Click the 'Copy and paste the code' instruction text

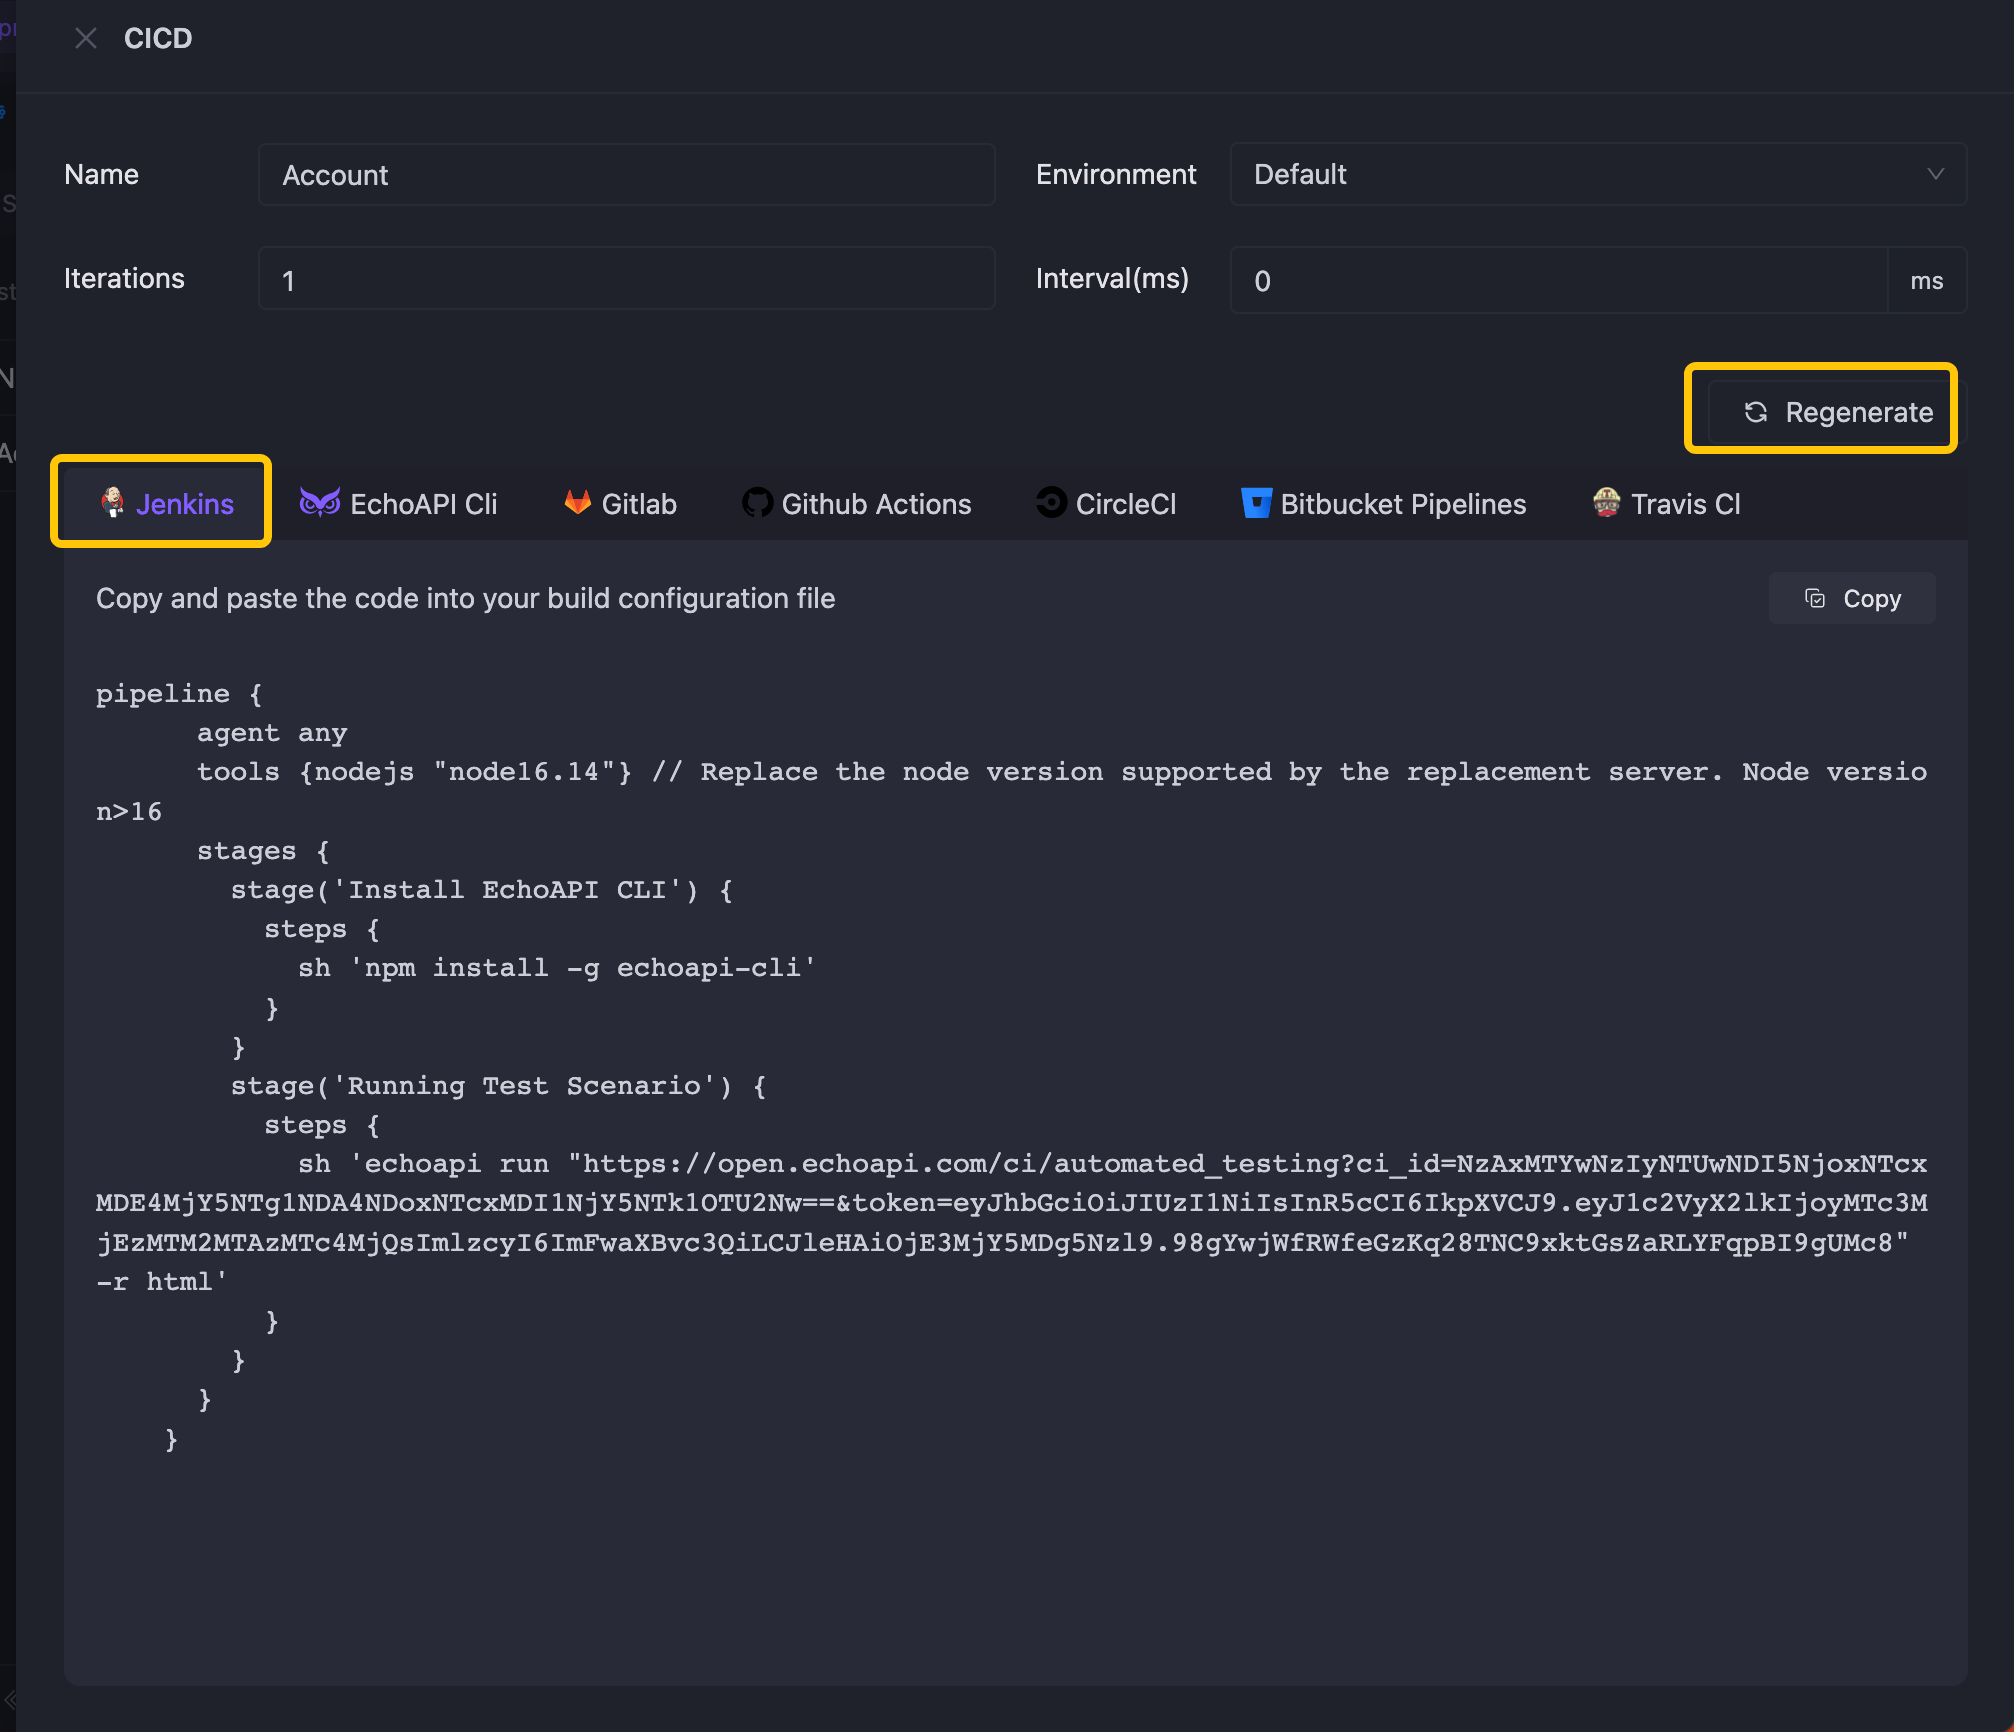coord(465,598)
